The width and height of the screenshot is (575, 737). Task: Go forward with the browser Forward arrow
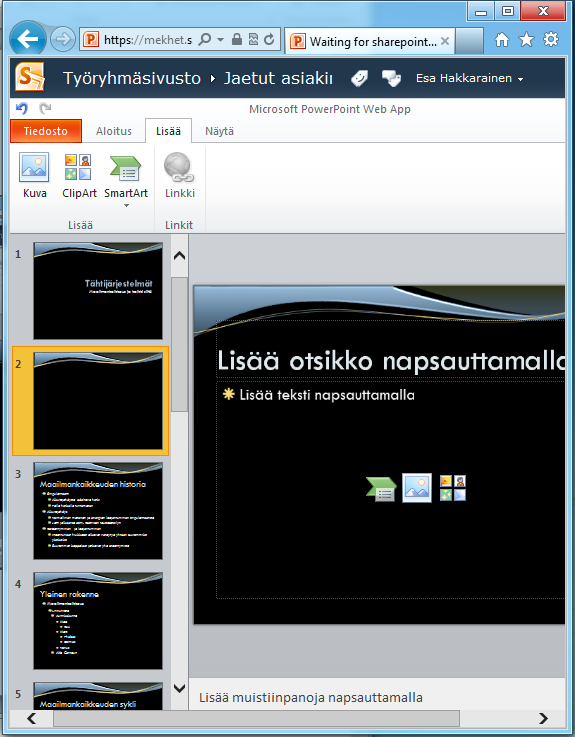click(x=63, y=39)
